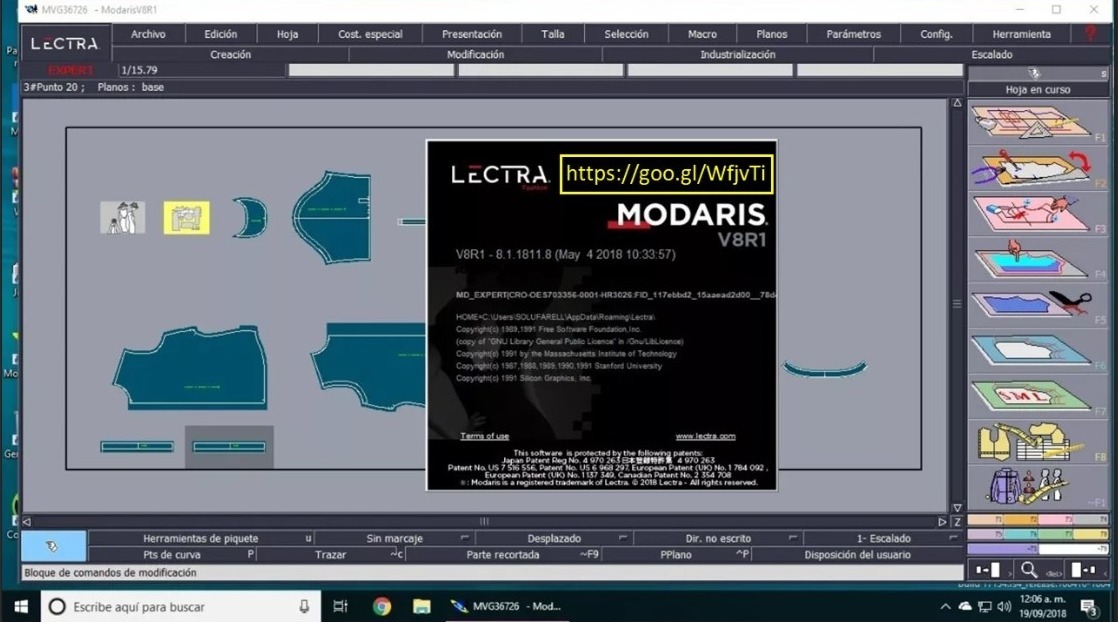Click the MVG36726 Modaris taskbar button
This screenshot has height=622, width=1118.
pos(508,606)
